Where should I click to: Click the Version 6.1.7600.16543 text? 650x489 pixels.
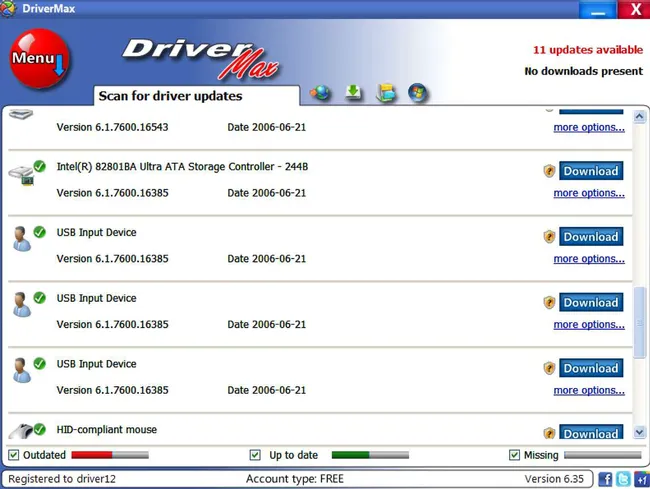[112, 127]
